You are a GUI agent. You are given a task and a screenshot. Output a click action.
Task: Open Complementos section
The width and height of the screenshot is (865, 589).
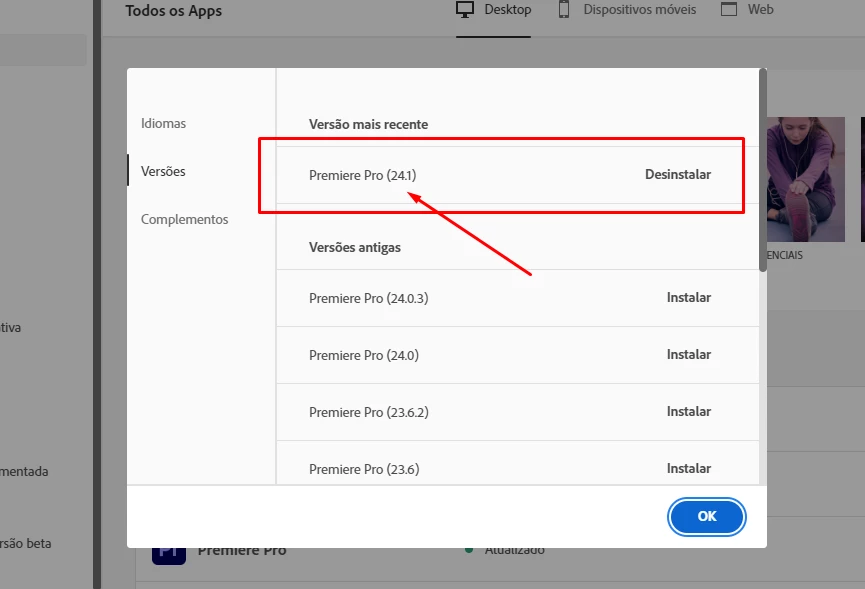(184, 219)
